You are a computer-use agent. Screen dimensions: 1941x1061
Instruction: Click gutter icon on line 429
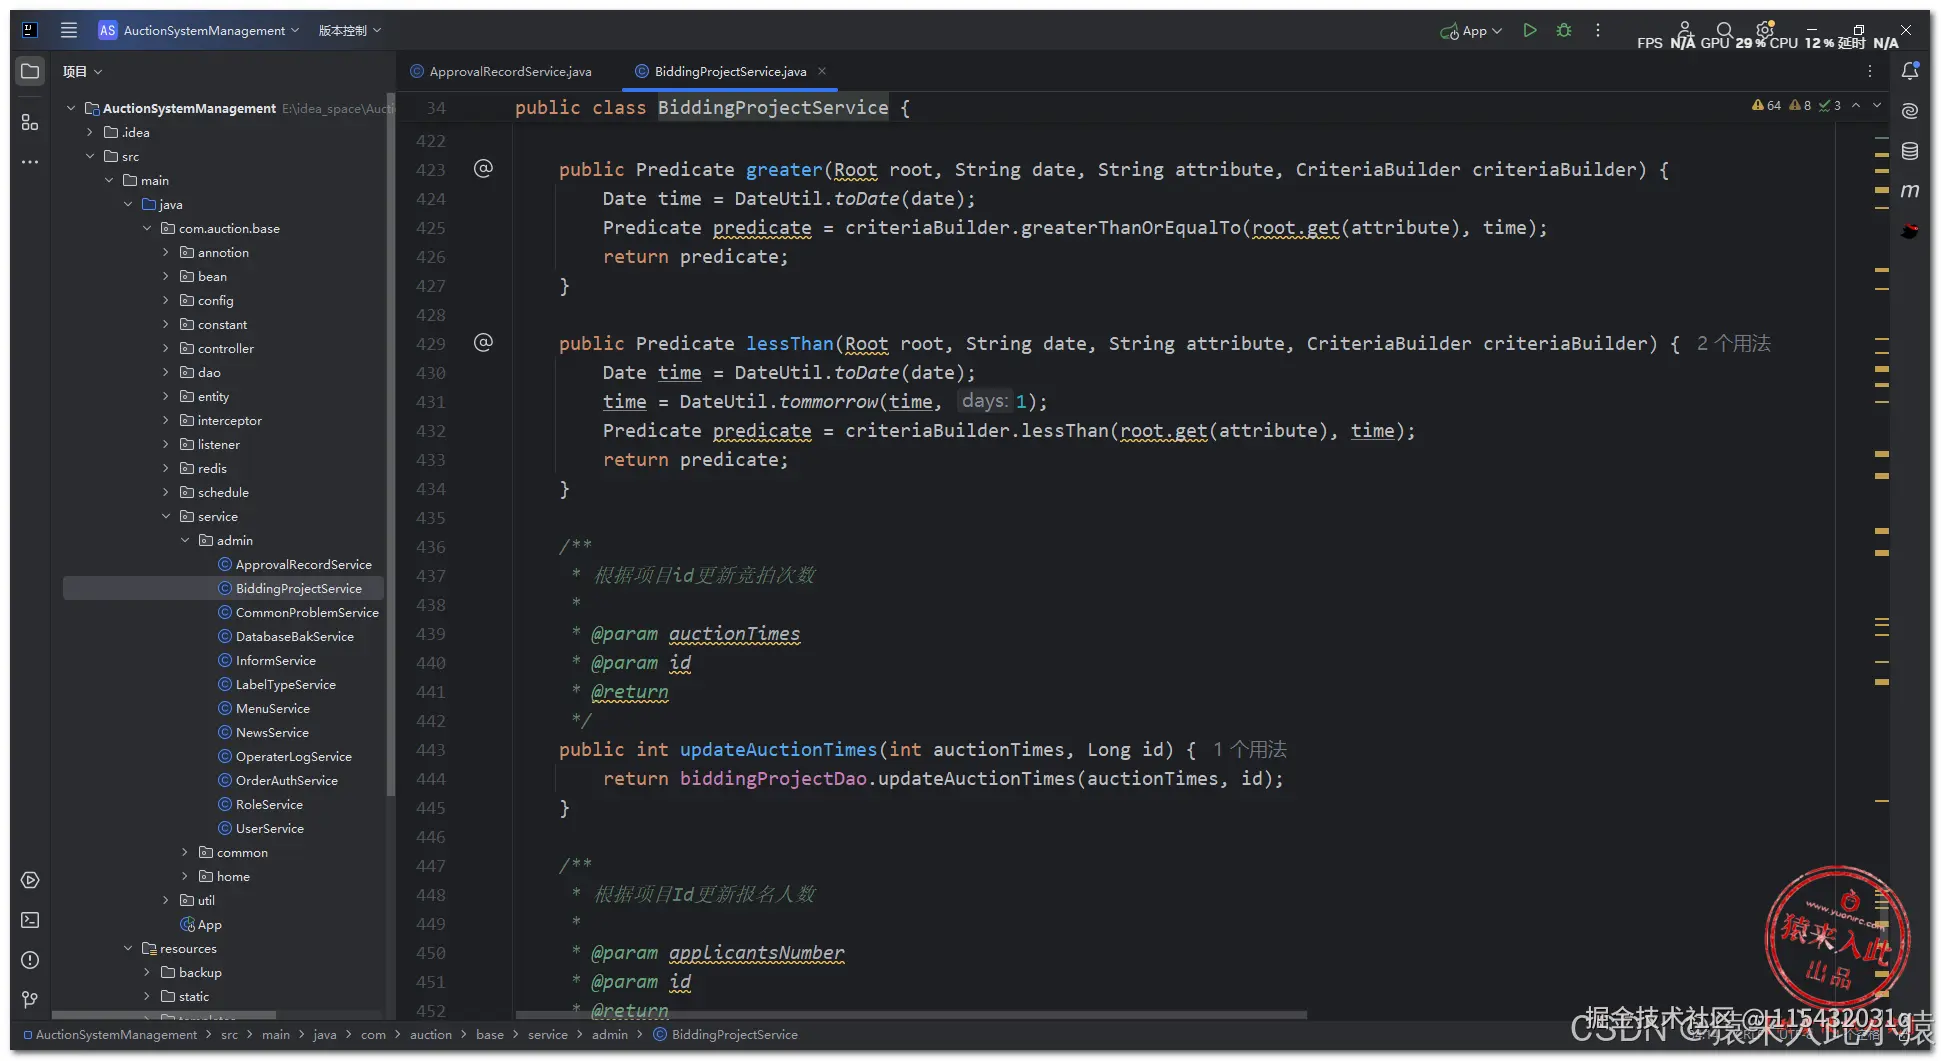pyautogui.click(x=483, y=342)
